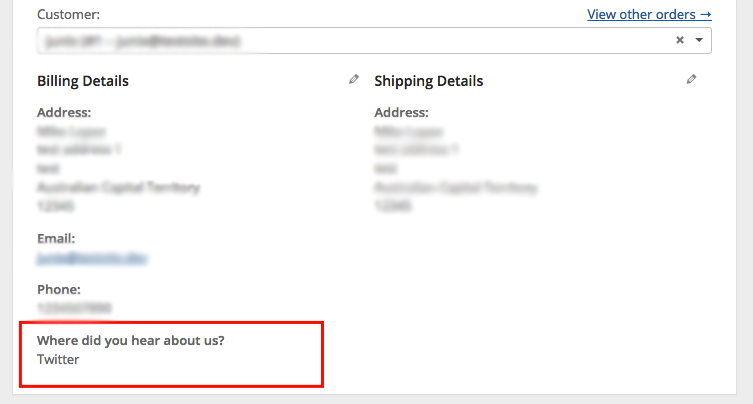Viewport: 753px width, 404px height.
Task: Click the shipping Address label
Action: tap(401, 112)
